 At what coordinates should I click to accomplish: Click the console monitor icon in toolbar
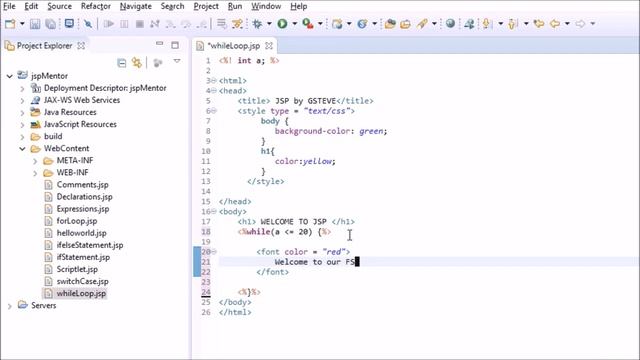(x=69, y=24)
